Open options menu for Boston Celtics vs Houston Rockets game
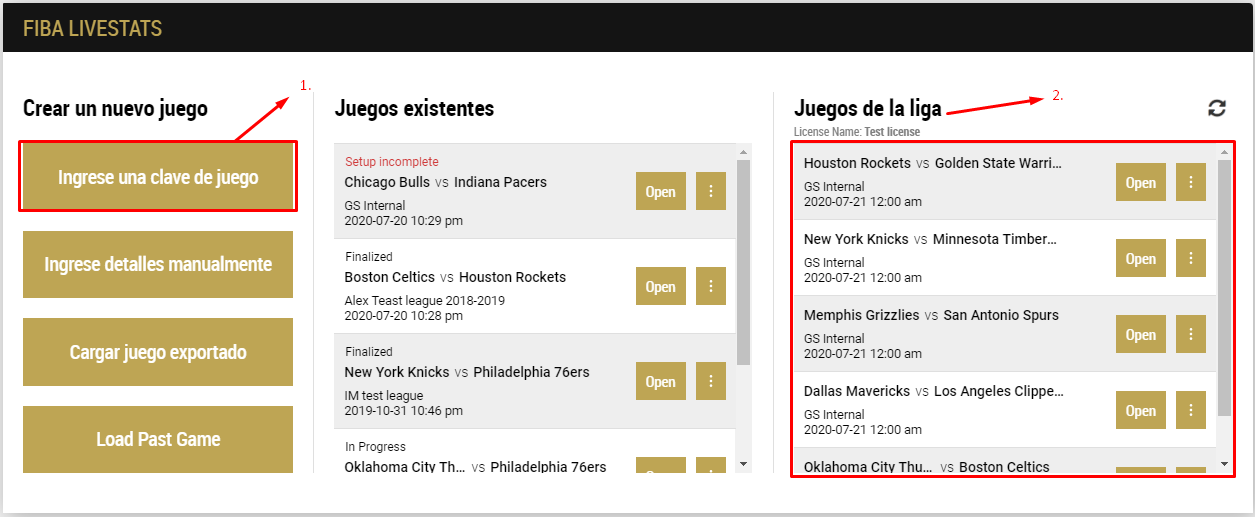This screenshot has width=1255, height=517. click(710, 286)
